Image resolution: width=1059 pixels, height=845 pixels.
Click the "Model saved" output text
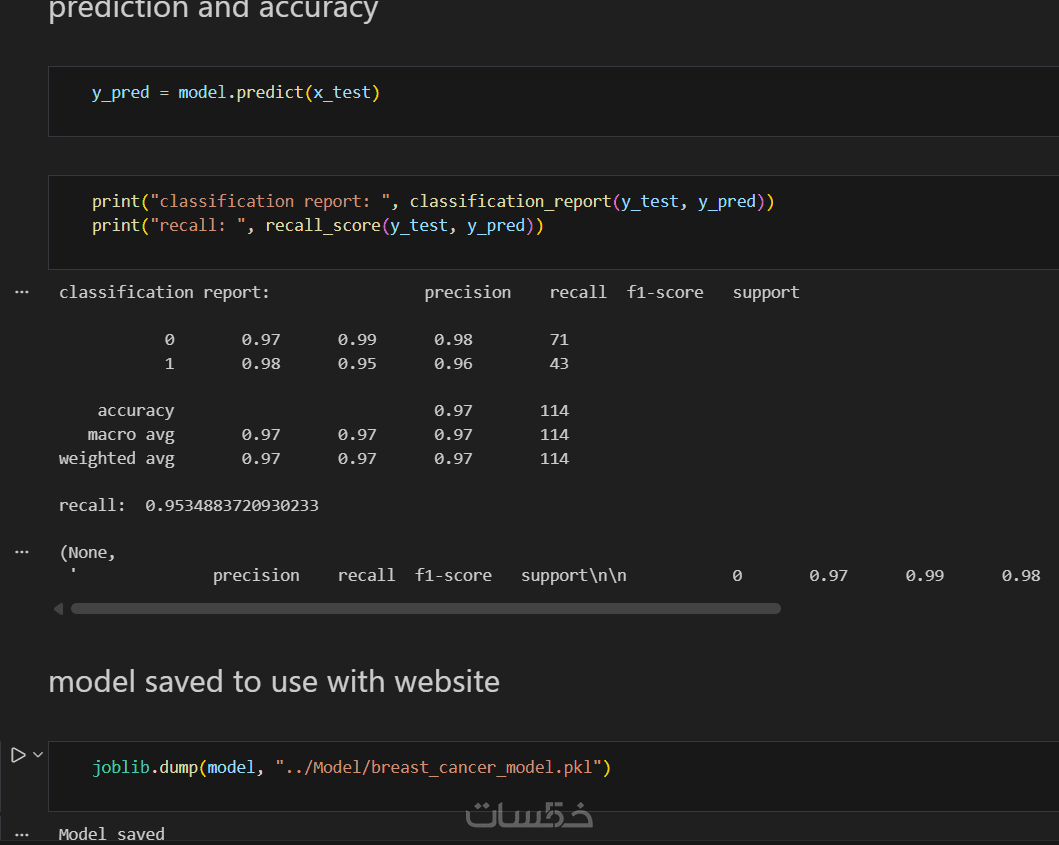pyautogui.click(x=112, y=834)
